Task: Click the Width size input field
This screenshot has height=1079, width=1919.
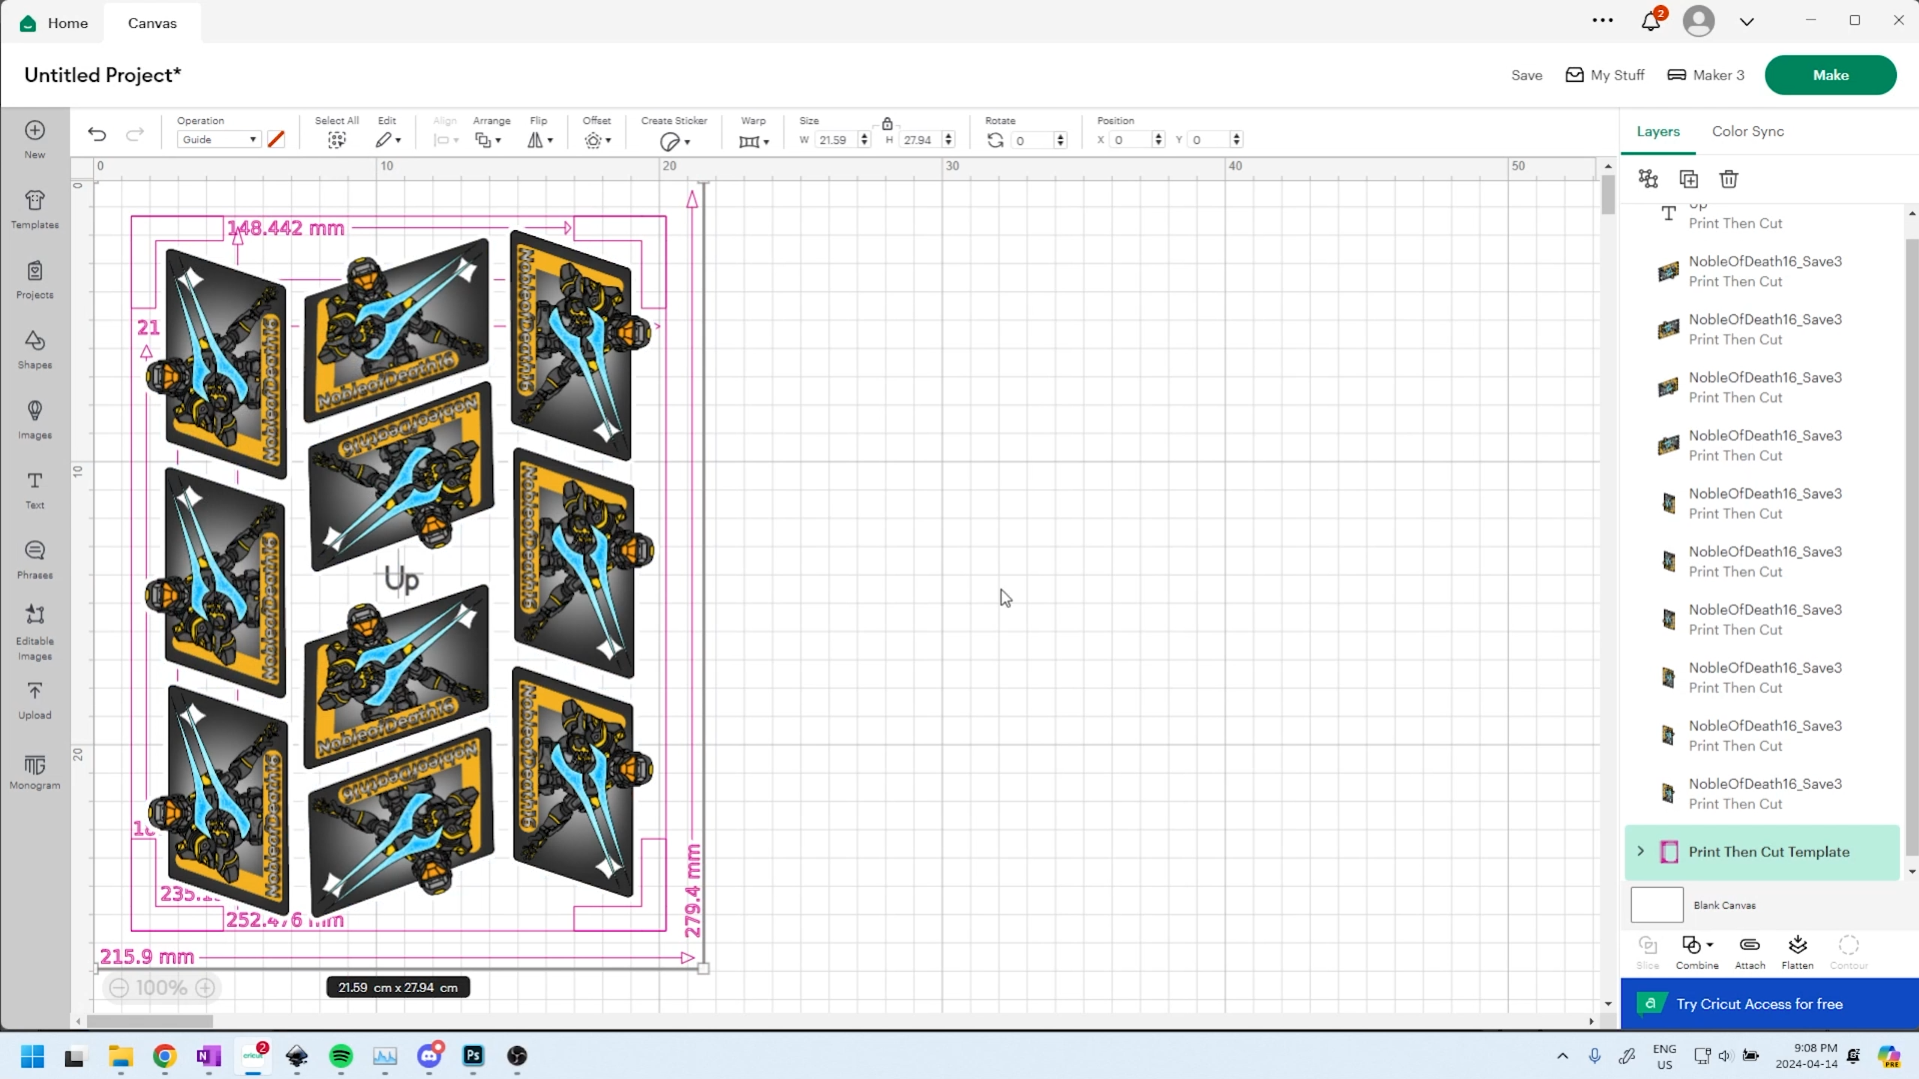Action: (x=835, y=140)
